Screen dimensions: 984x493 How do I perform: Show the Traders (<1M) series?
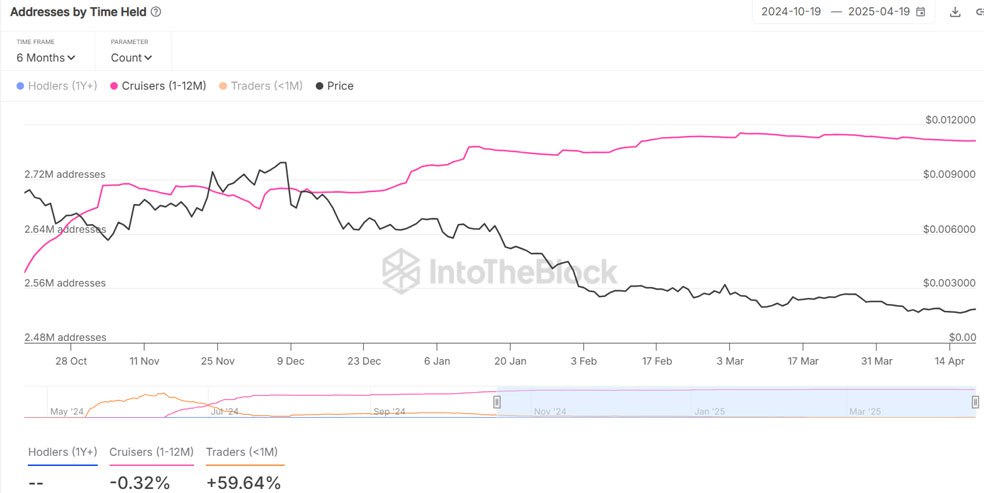260,86
